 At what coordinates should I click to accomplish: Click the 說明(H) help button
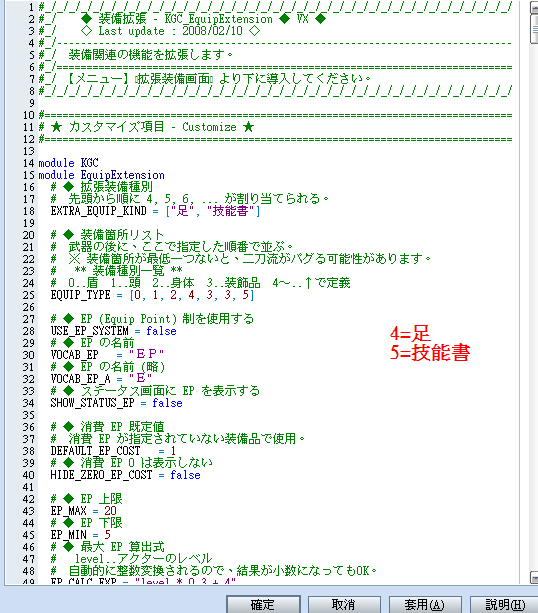pyautogui.click(x=504, y=604)
